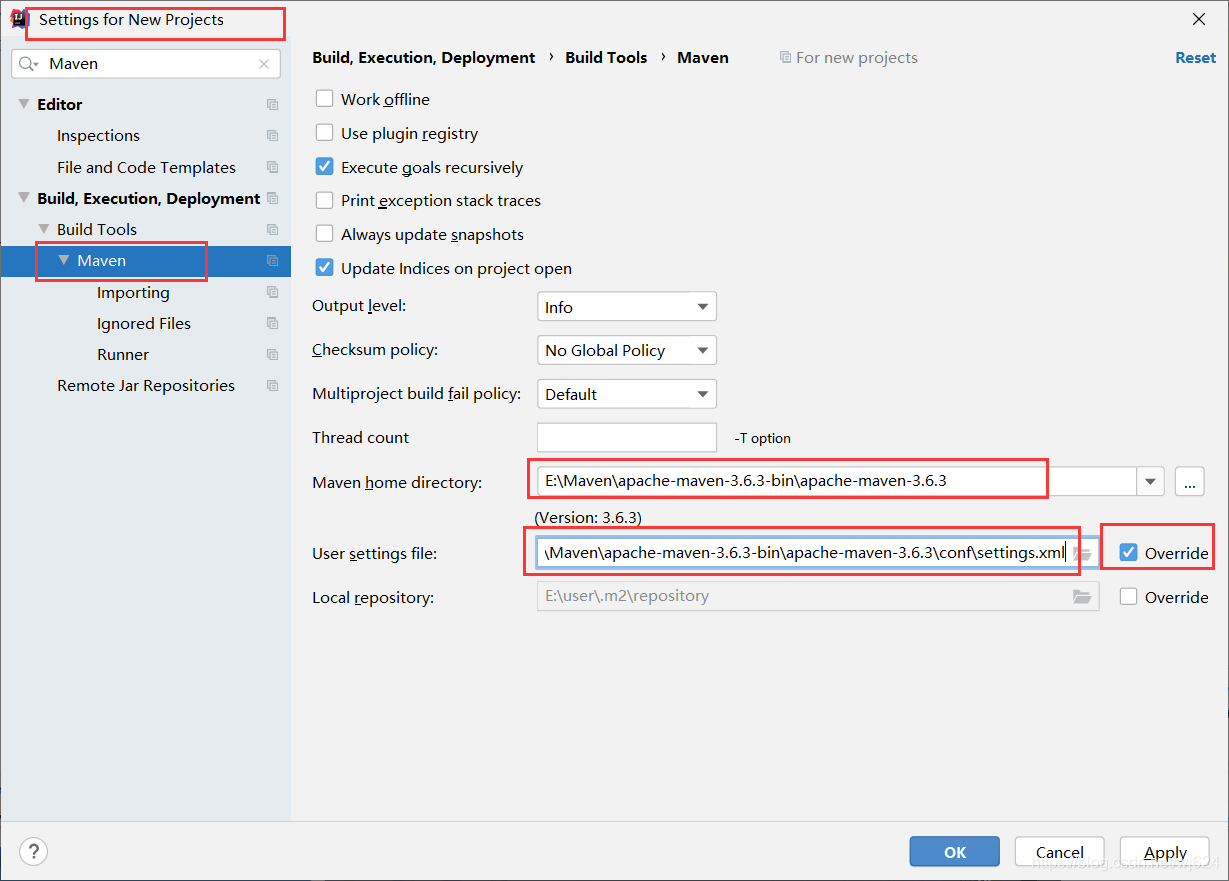Clear the Maven search text using the X icon

coord(264,64)
